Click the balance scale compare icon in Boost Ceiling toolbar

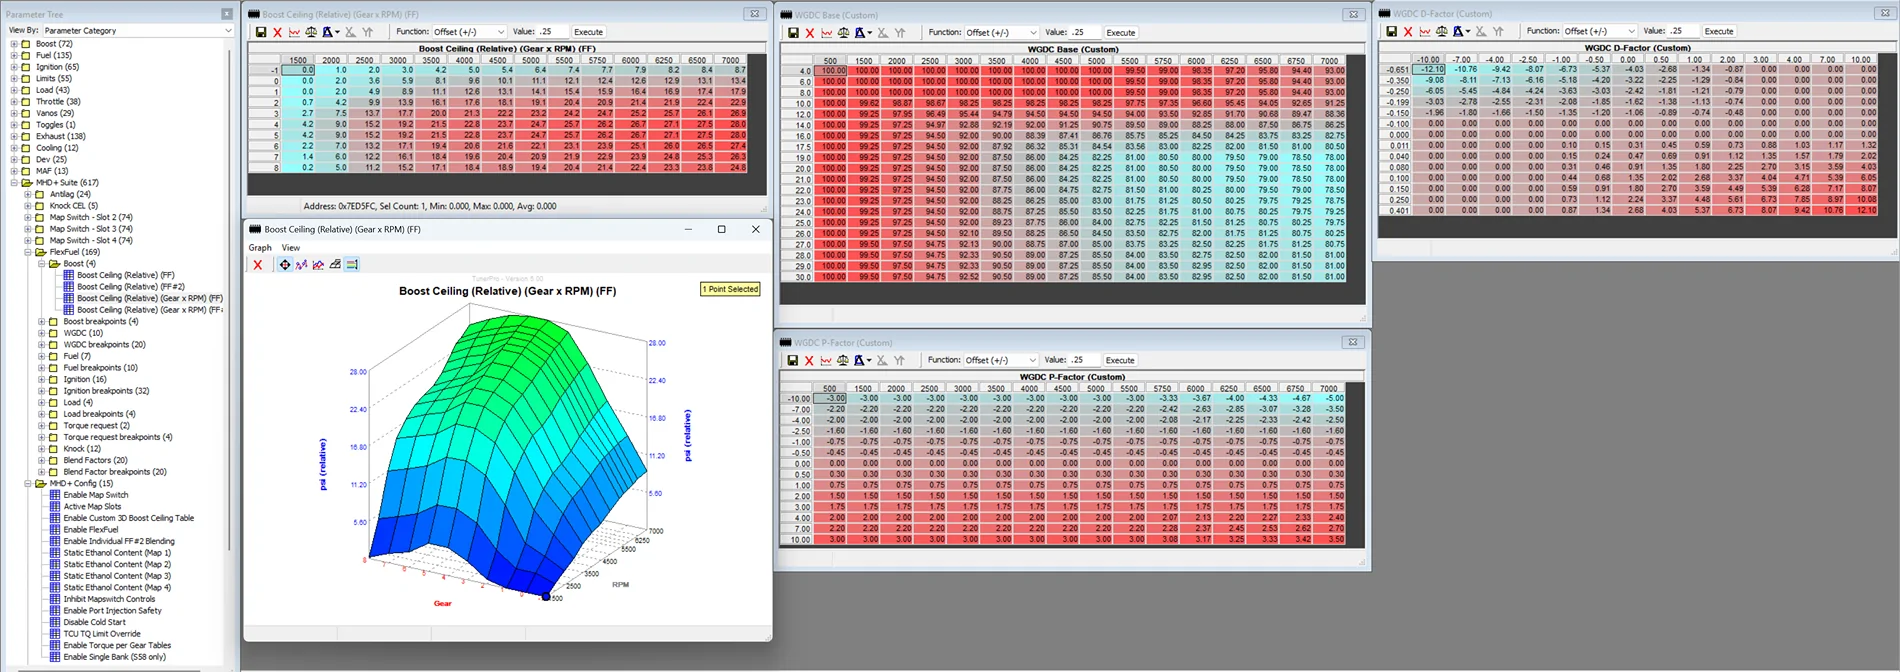[311, 32]
